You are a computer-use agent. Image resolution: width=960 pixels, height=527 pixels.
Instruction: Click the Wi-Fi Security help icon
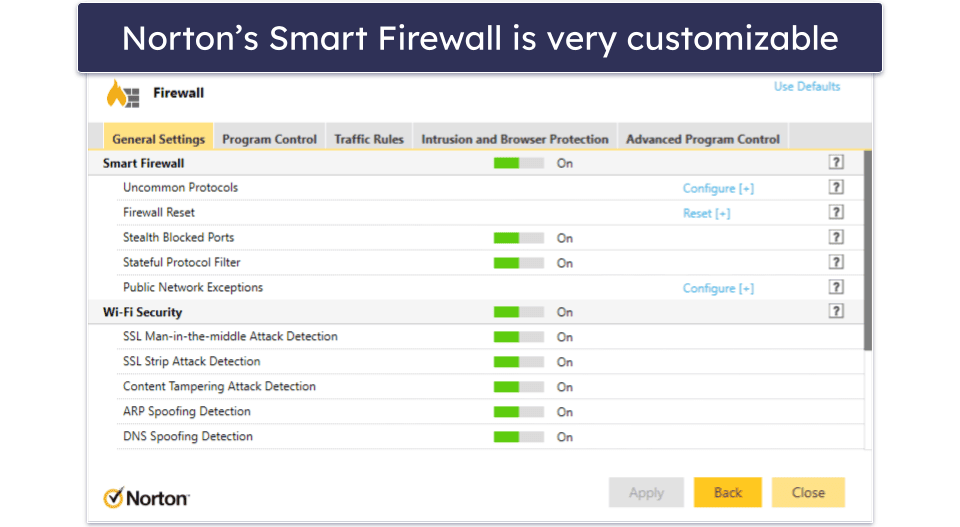coord(836,312)
